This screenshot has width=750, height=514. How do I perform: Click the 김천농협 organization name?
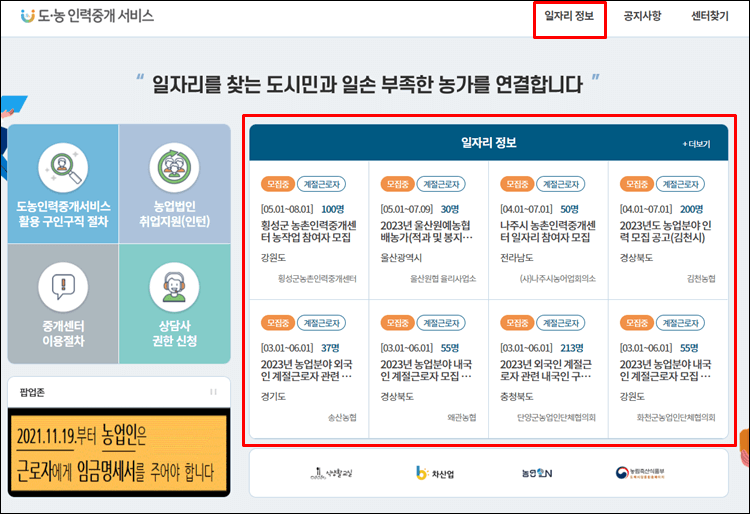tap(701, 279)
